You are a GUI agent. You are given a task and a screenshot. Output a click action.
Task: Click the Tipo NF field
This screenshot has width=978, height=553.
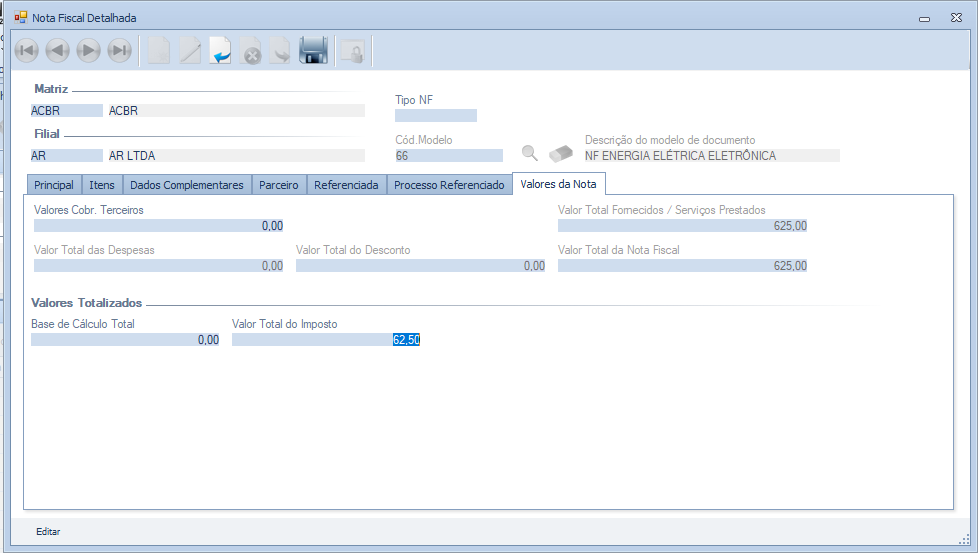436,115
